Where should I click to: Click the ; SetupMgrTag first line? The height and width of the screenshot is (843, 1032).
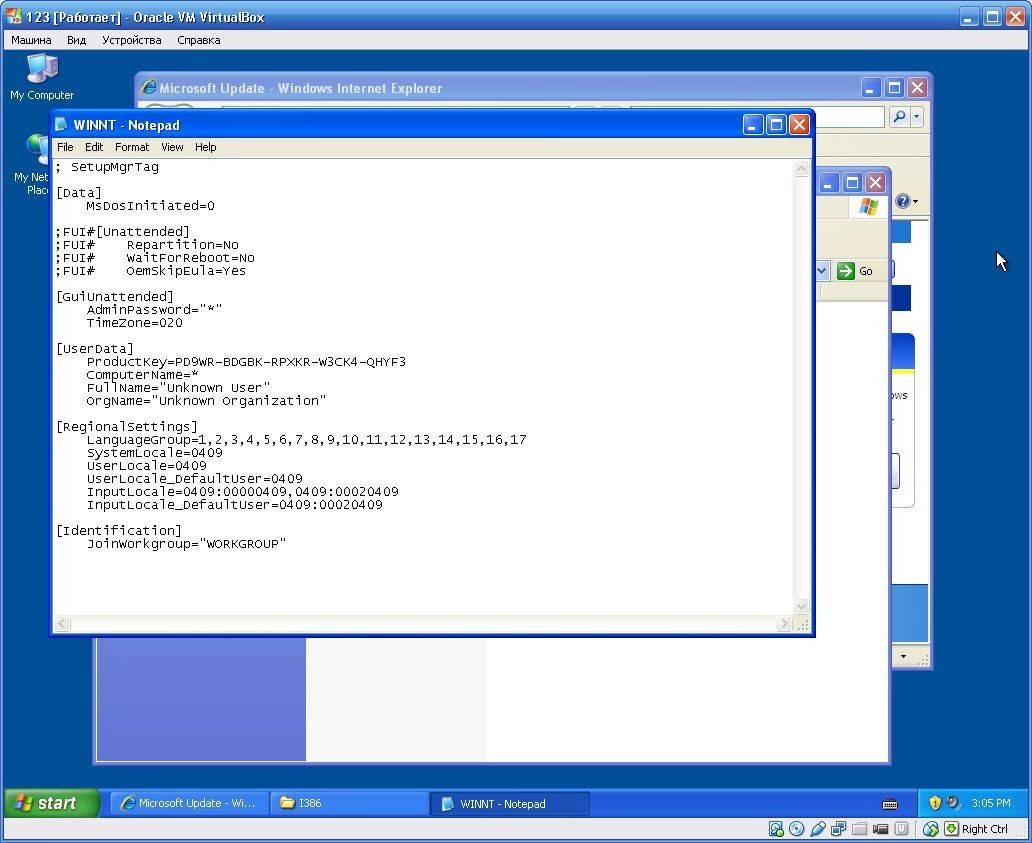tap(107, 167)
